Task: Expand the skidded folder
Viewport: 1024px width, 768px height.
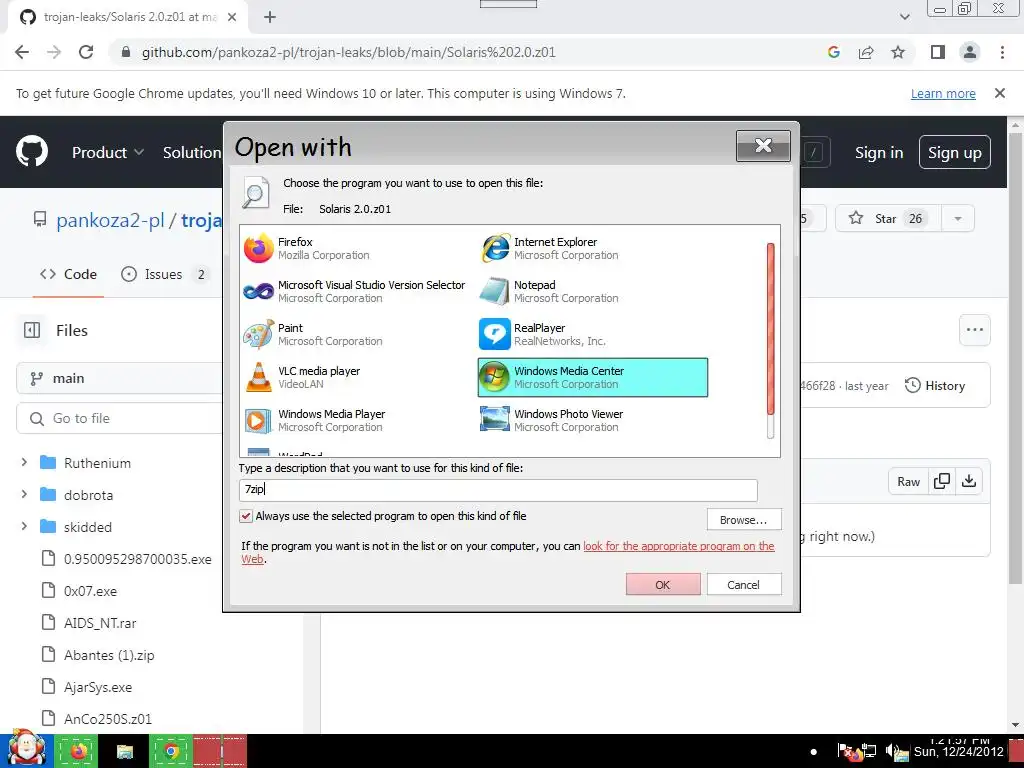Action: 24,526
